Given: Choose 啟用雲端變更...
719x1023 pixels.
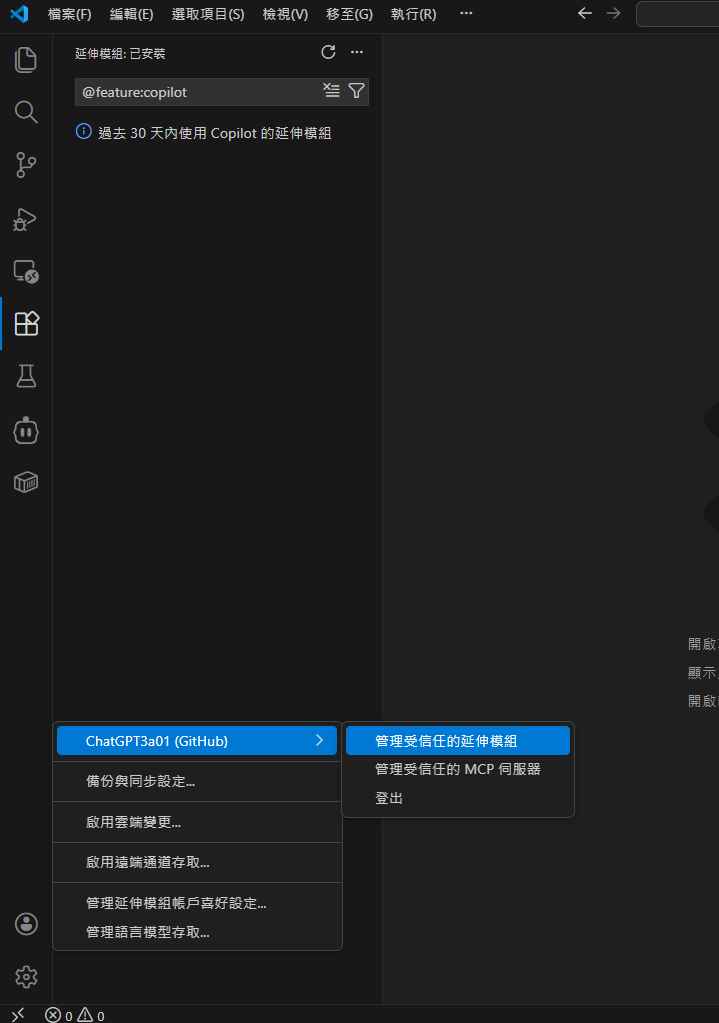Looking at the screenshot, I should pos(197,822).
